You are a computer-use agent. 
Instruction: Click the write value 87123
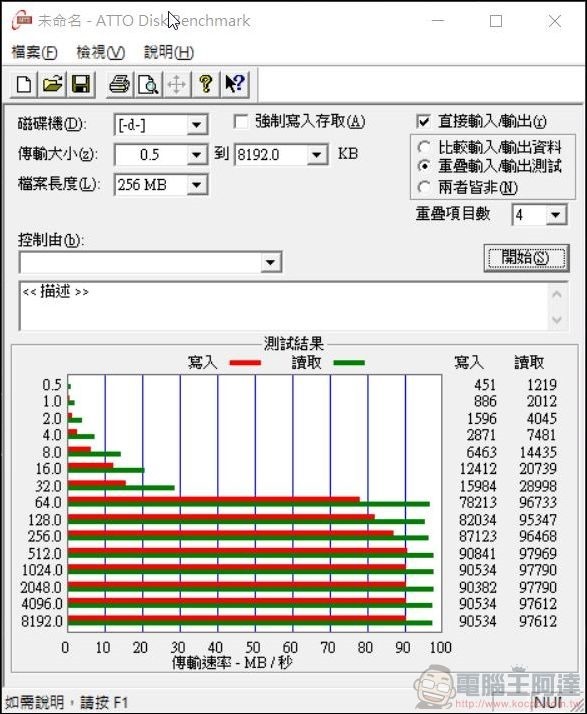(477, 536)
